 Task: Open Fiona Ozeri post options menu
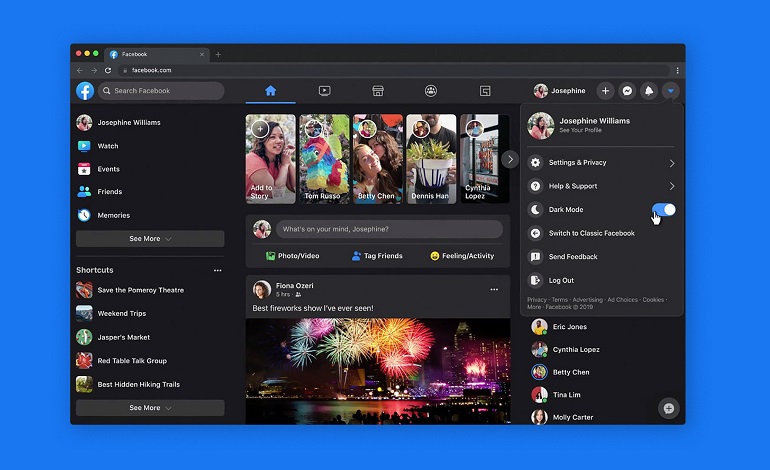pos(494,290)
